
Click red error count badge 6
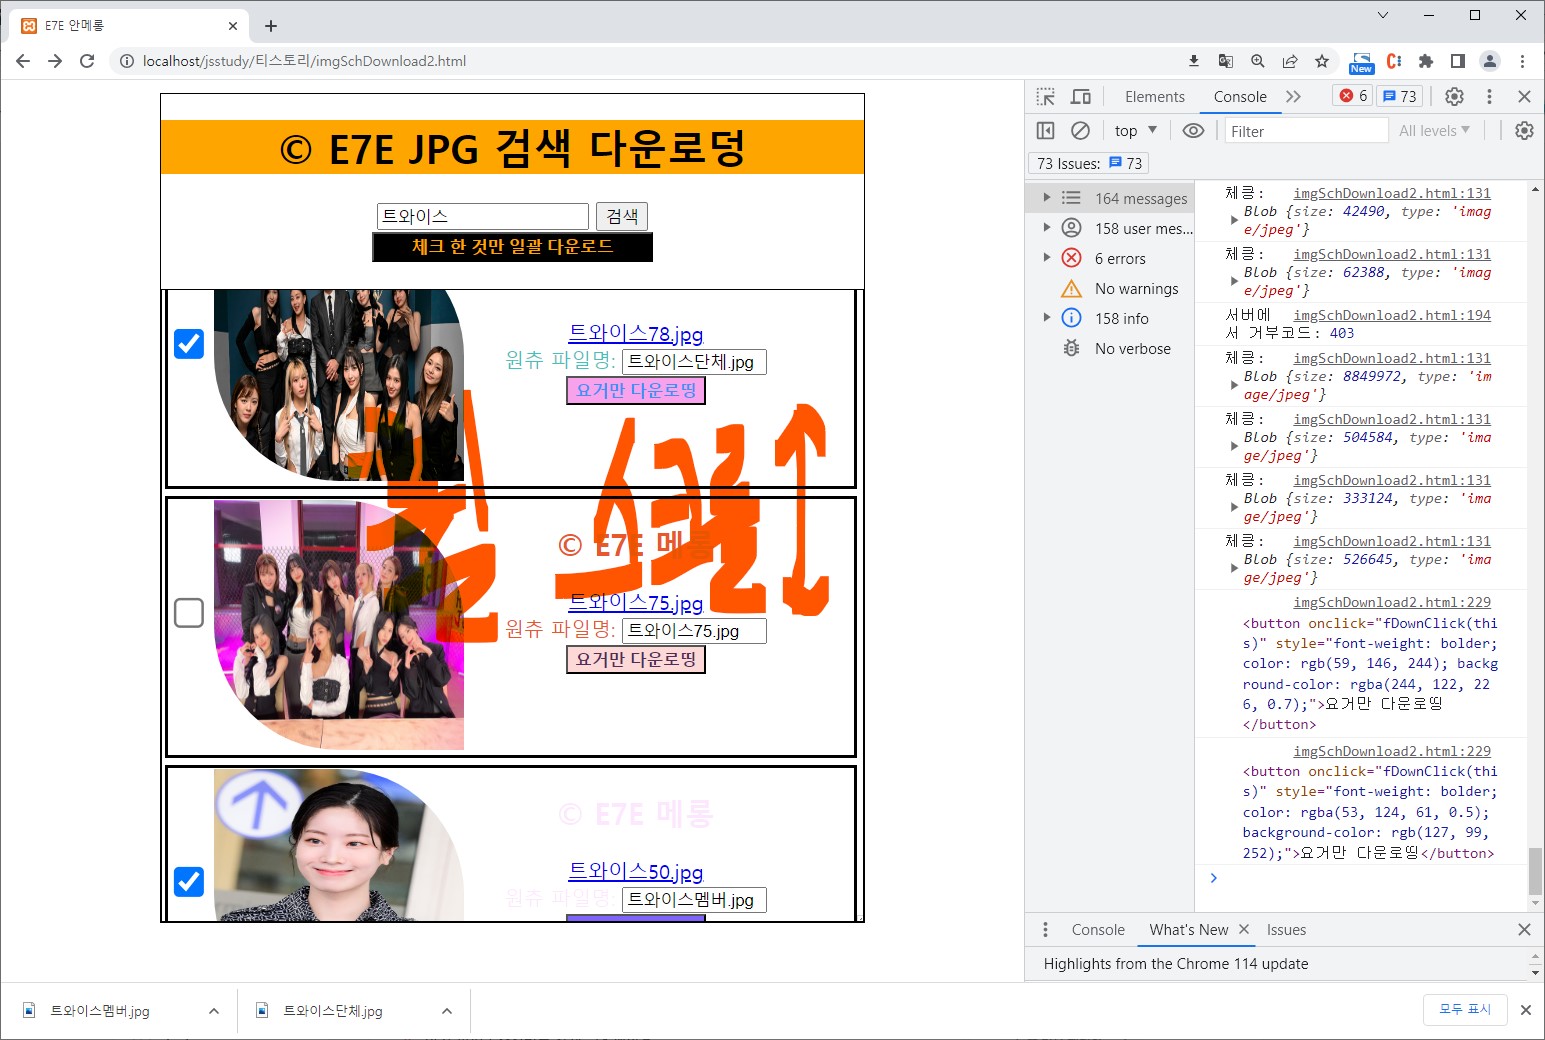click(1354, 96)
